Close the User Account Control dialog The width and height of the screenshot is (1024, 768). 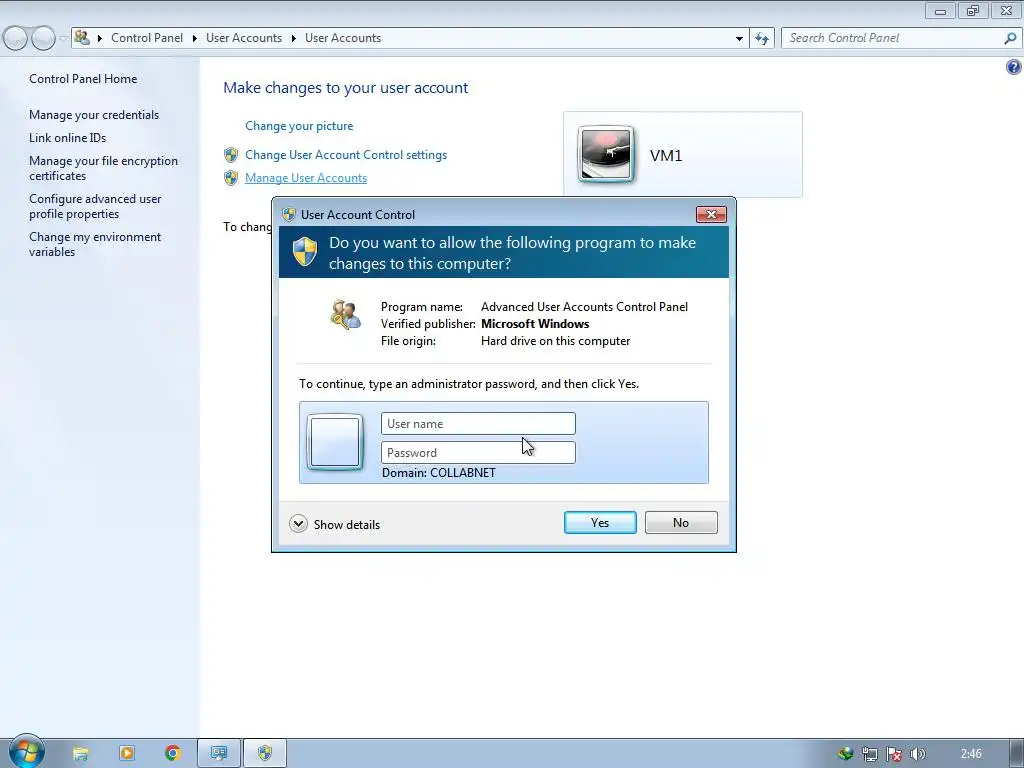pos(711,214)
